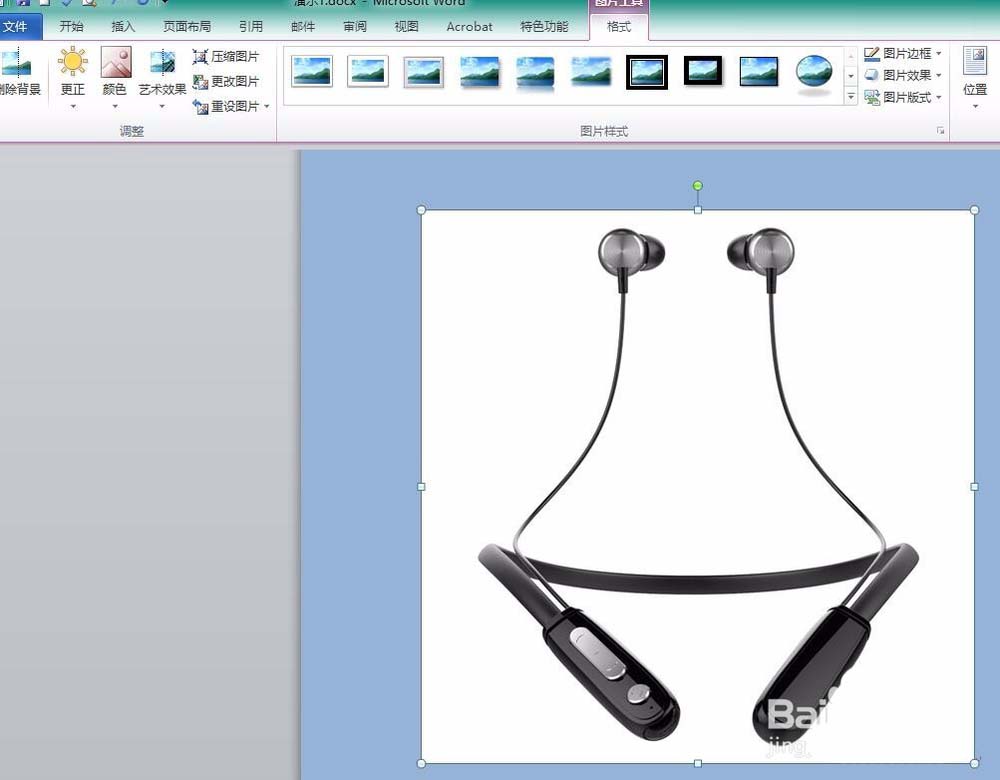Expand the 更正 dropdown arrow
Image resolution: width=1000 pixels, height=780 pixels.
tap(73, 107)
